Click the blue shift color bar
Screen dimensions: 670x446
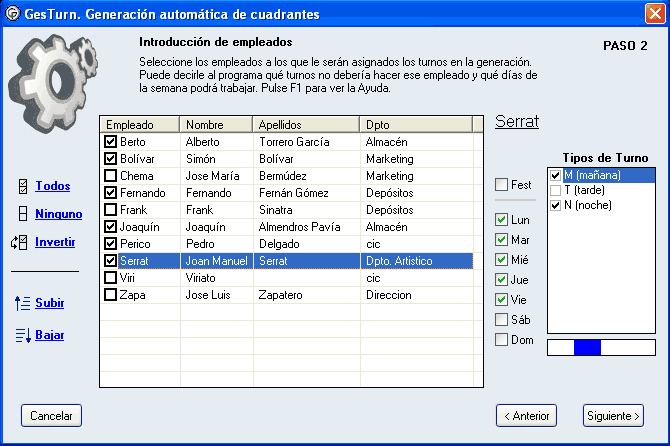(x=587, y=347)
